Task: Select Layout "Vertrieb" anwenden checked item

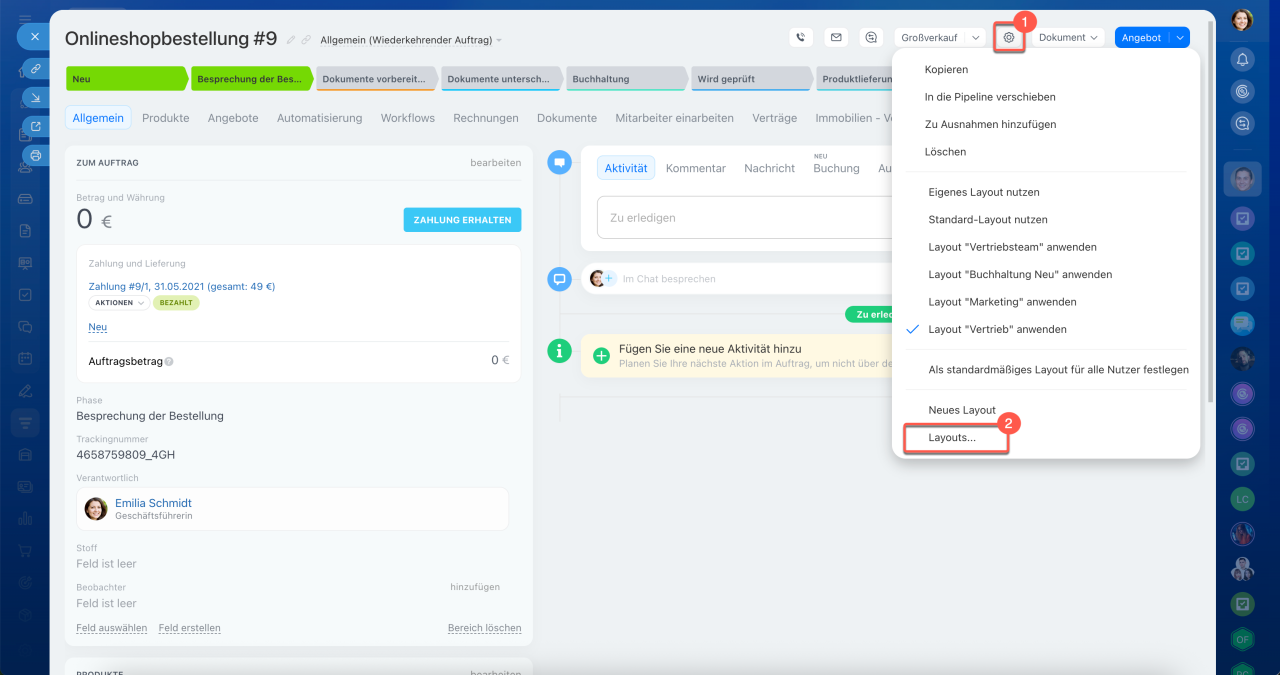Action: pyautogui.click(x=996, y=329)
